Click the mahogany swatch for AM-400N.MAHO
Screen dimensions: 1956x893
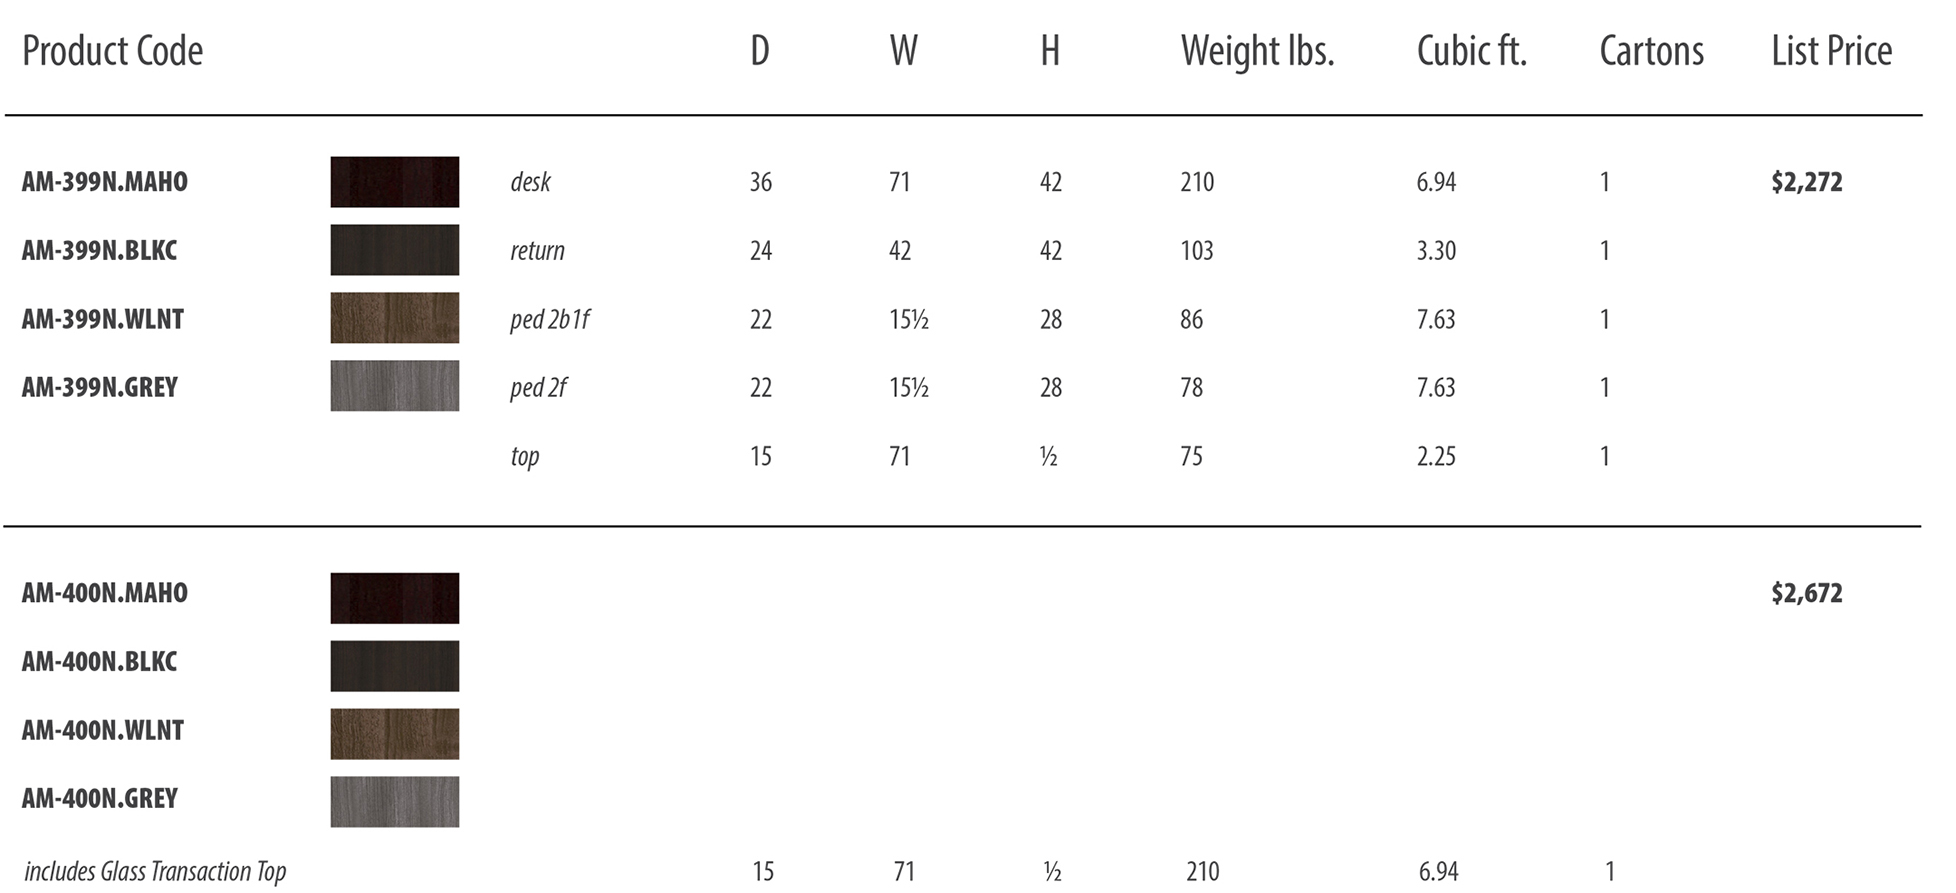coord(395,598)
